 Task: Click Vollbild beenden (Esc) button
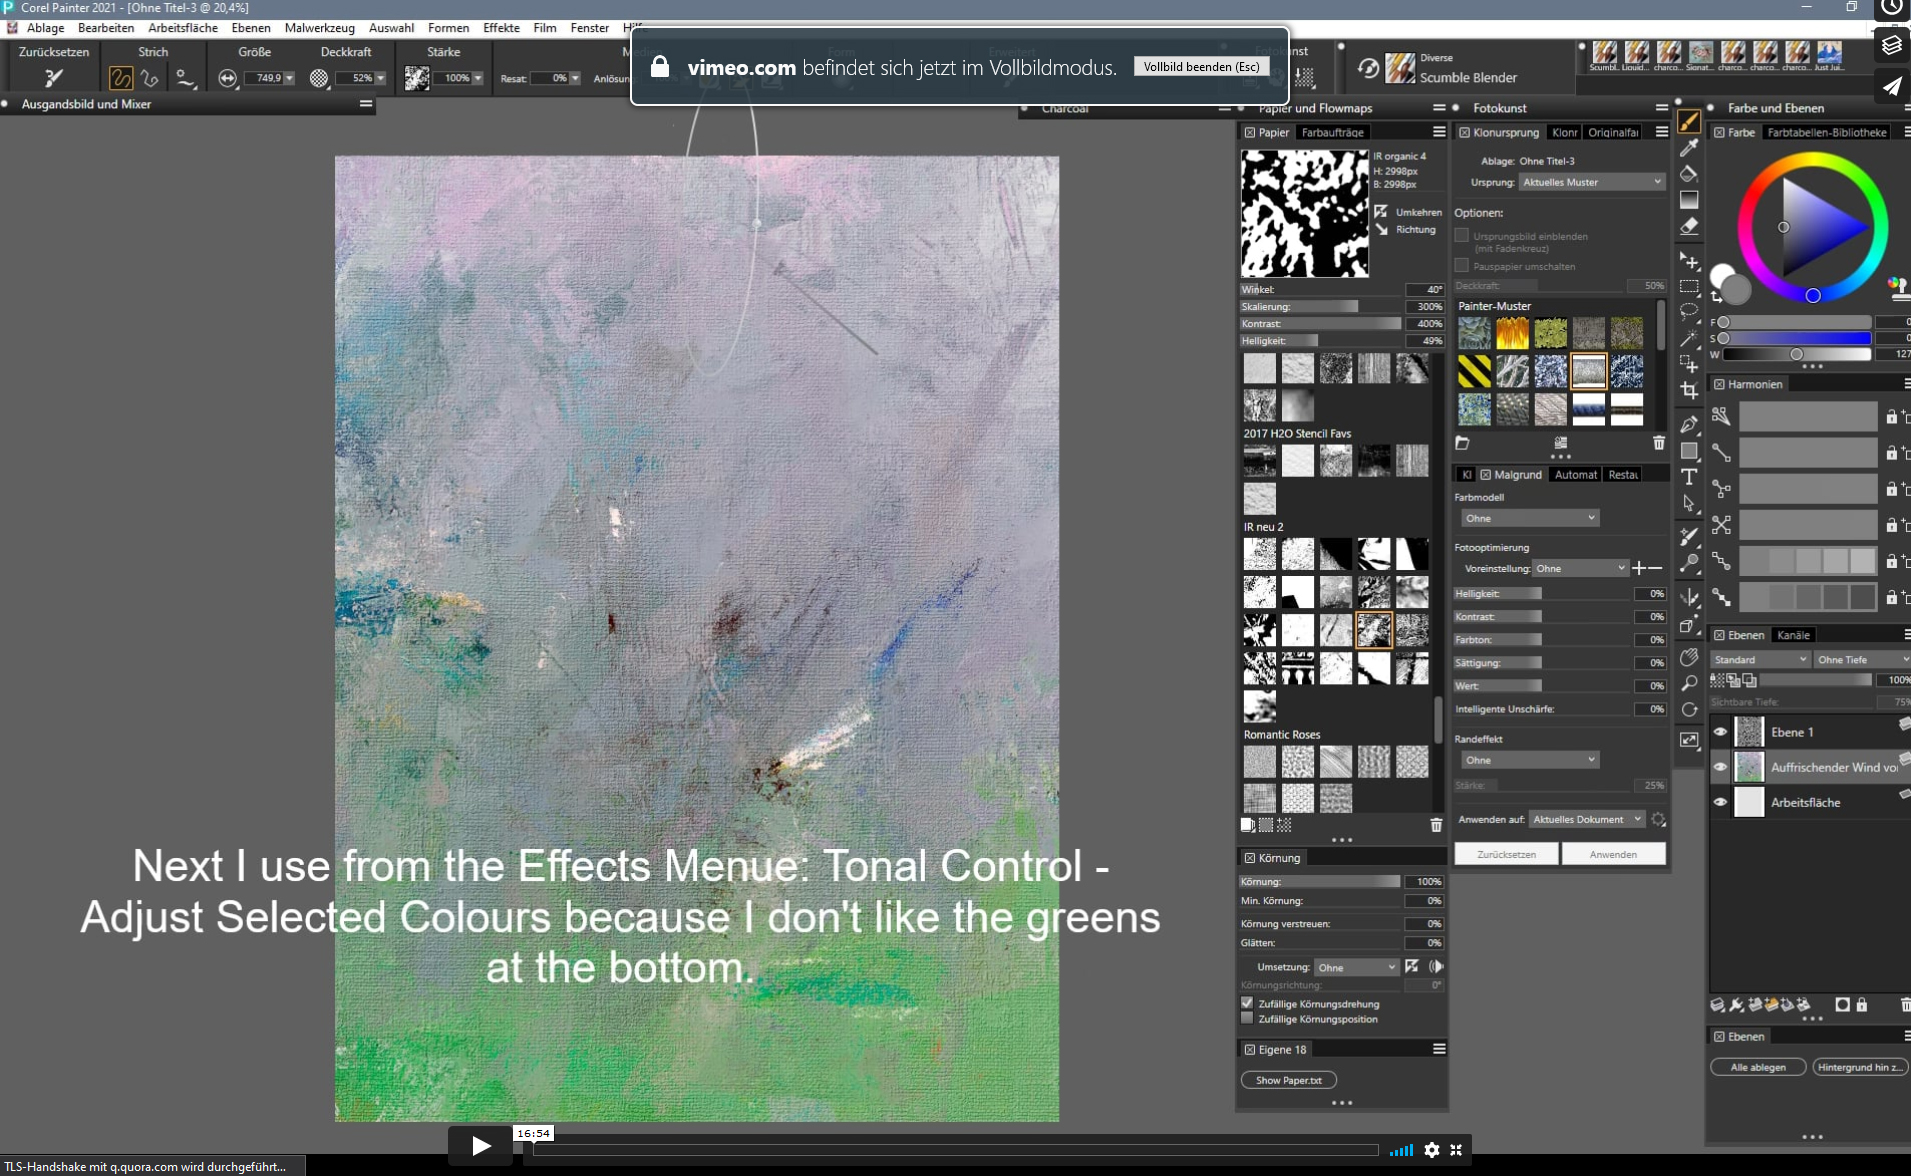click(x=1201, y=67)
